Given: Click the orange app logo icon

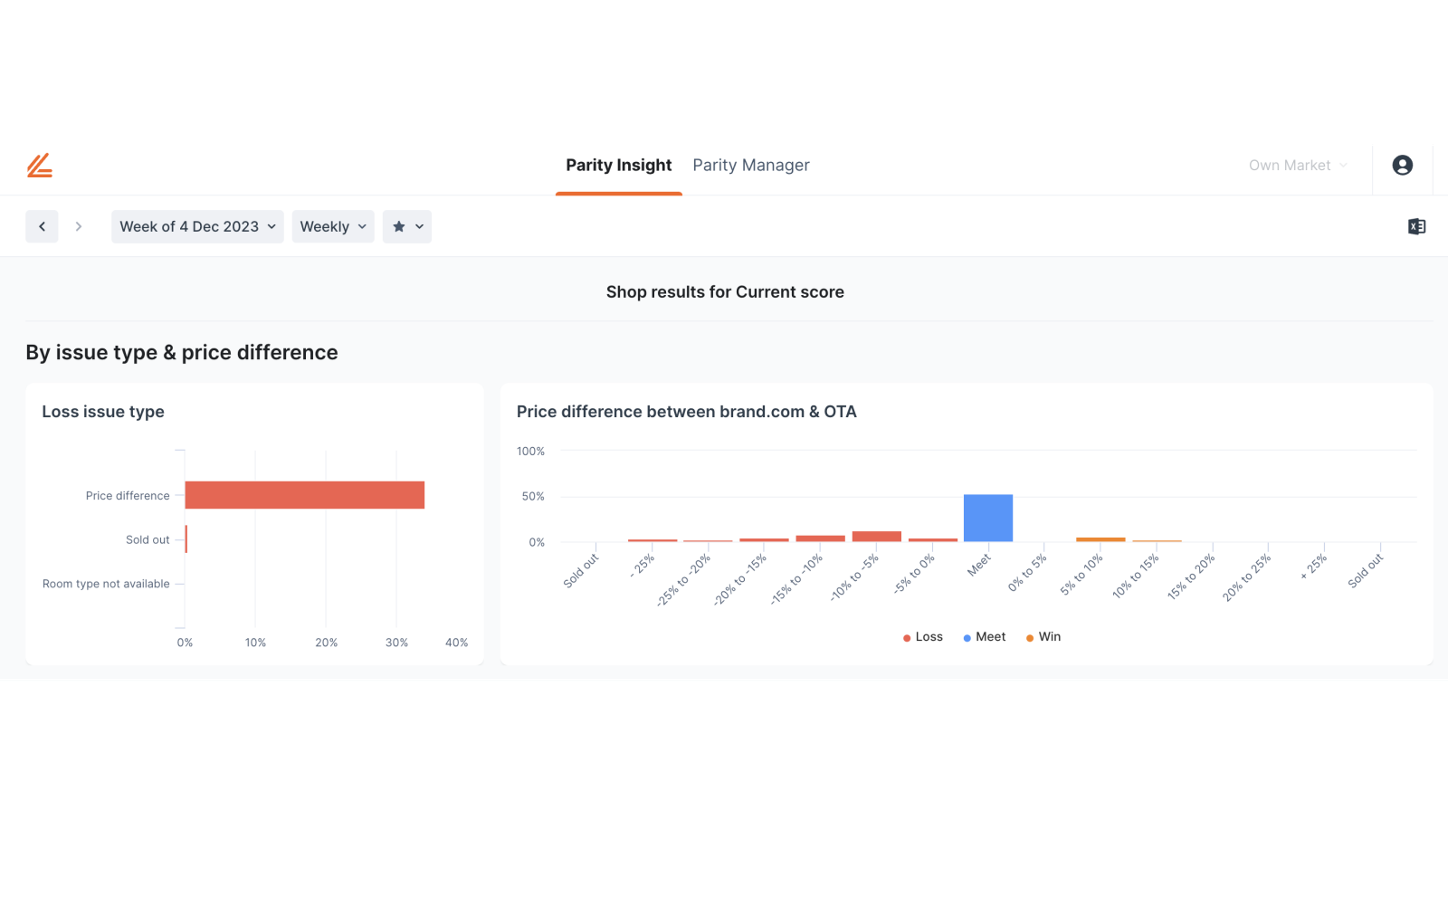Looking at the screenshot, I should (39, 166).
